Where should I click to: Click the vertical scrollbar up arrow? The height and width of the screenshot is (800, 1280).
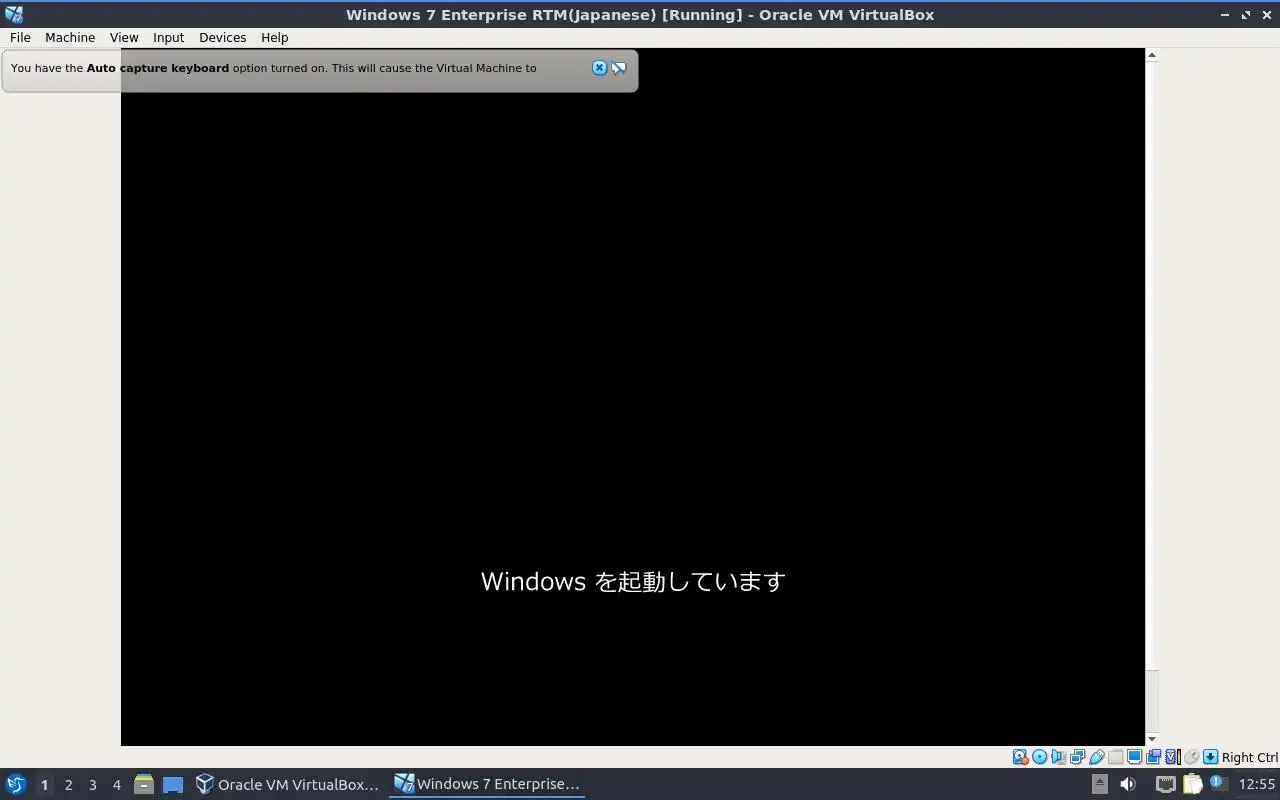coord(1151,55)
